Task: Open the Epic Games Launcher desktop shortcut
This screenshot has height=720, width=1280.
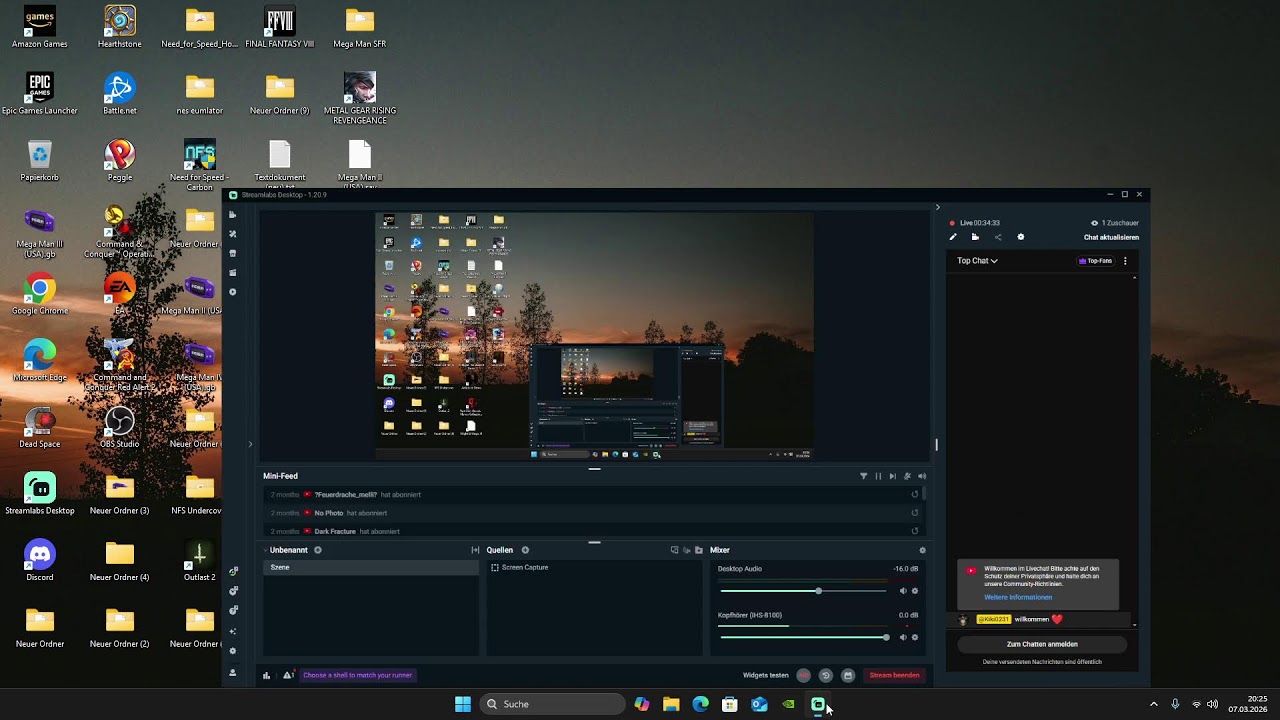Action: click(x=40, y=94)
